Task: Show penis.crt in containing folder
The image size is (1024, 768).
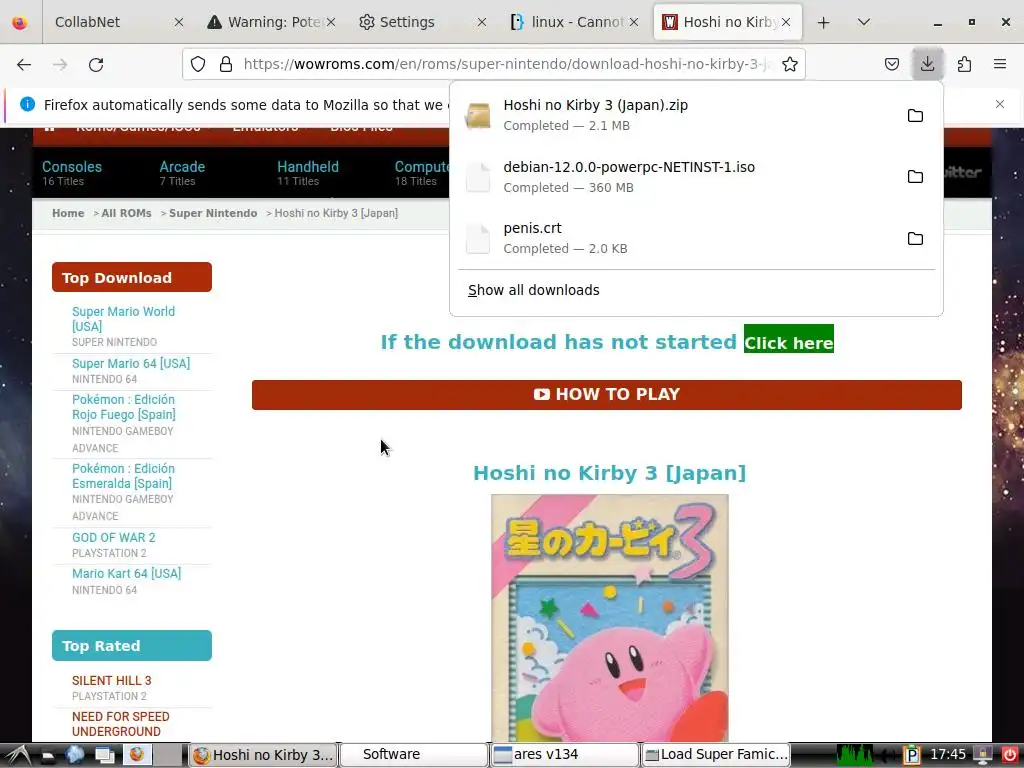Action: [x=915, y=238]
